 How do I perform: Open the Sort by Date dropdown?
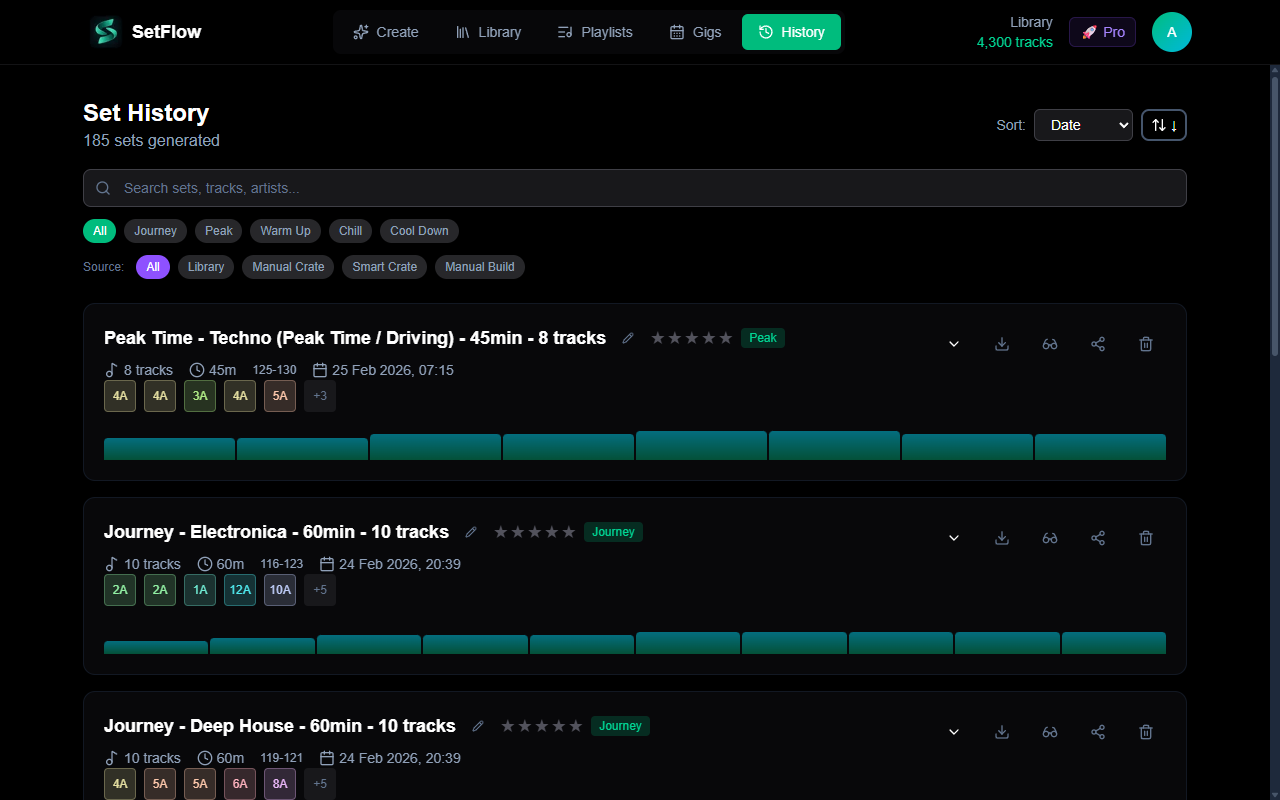pyautogui.click(x=1083, y=125)
